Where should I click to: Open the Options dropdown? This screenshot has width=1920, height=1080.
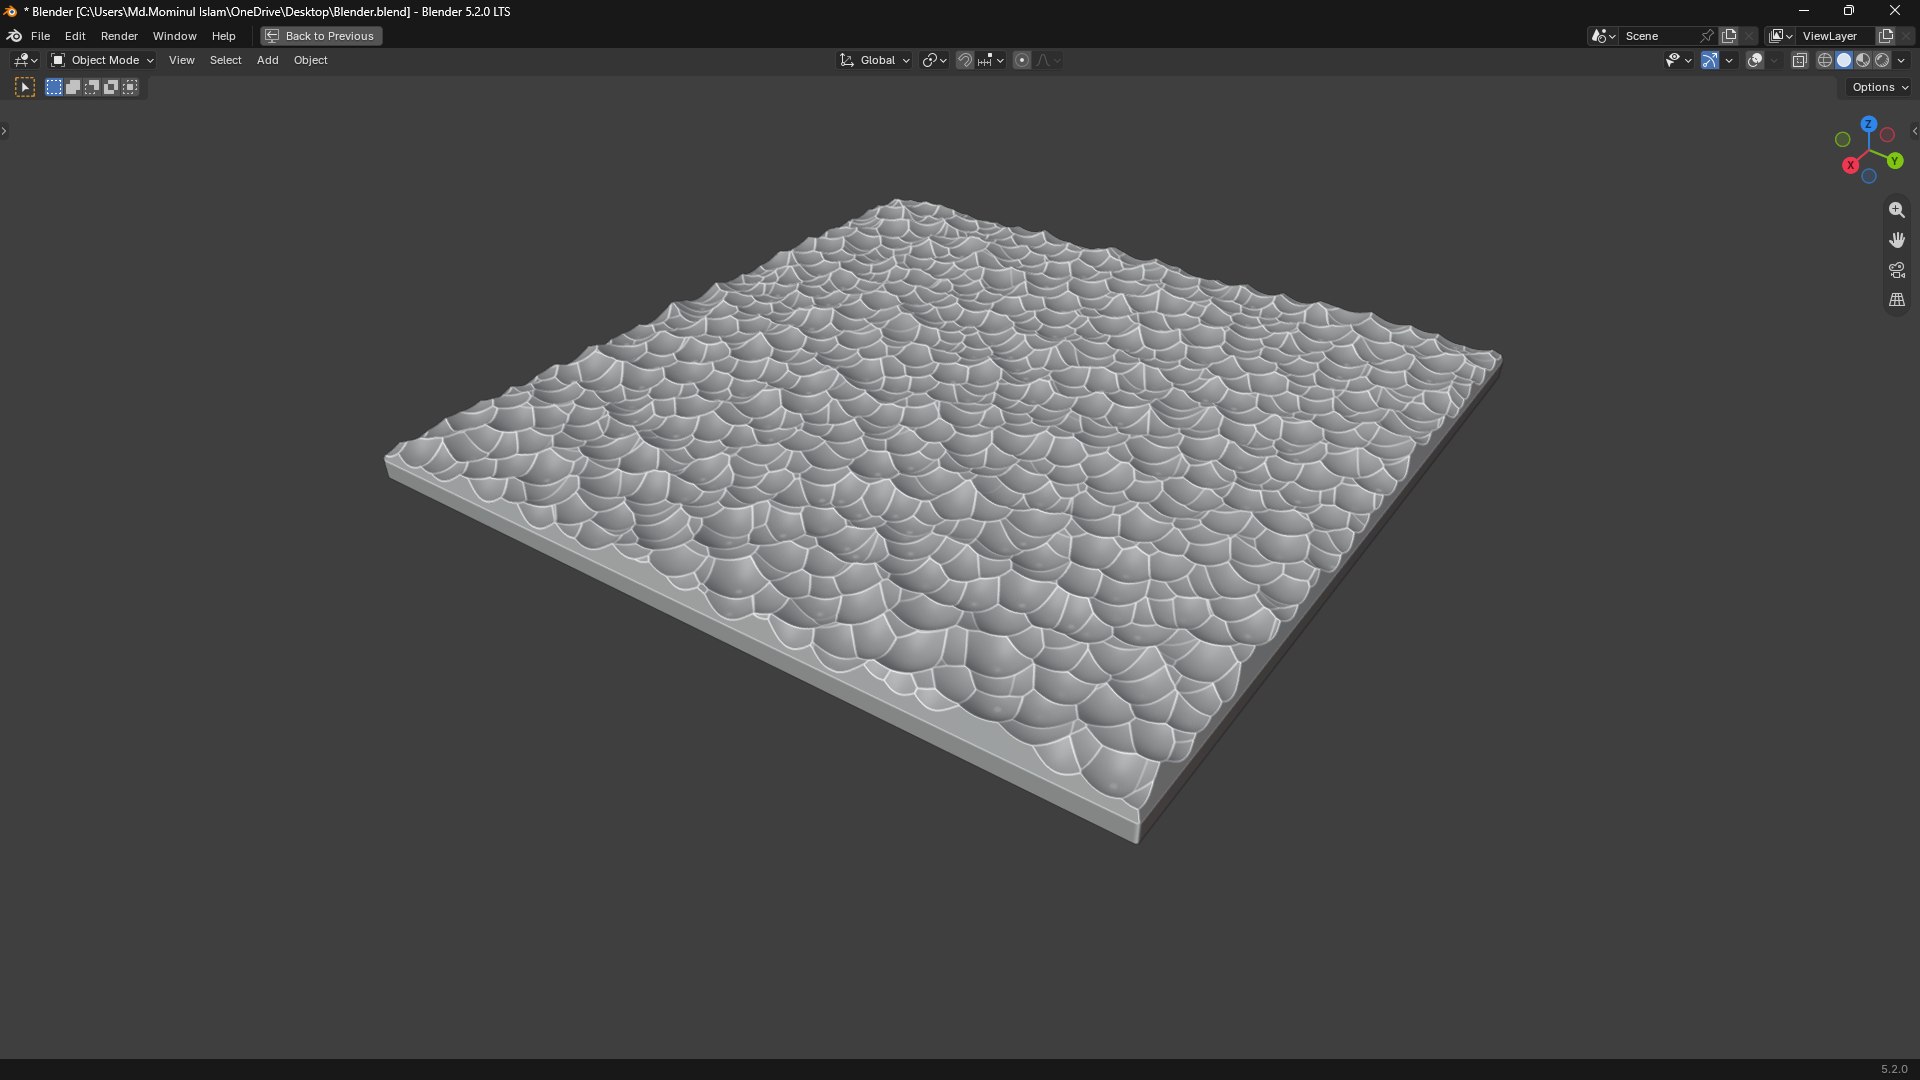point(1880,88)
